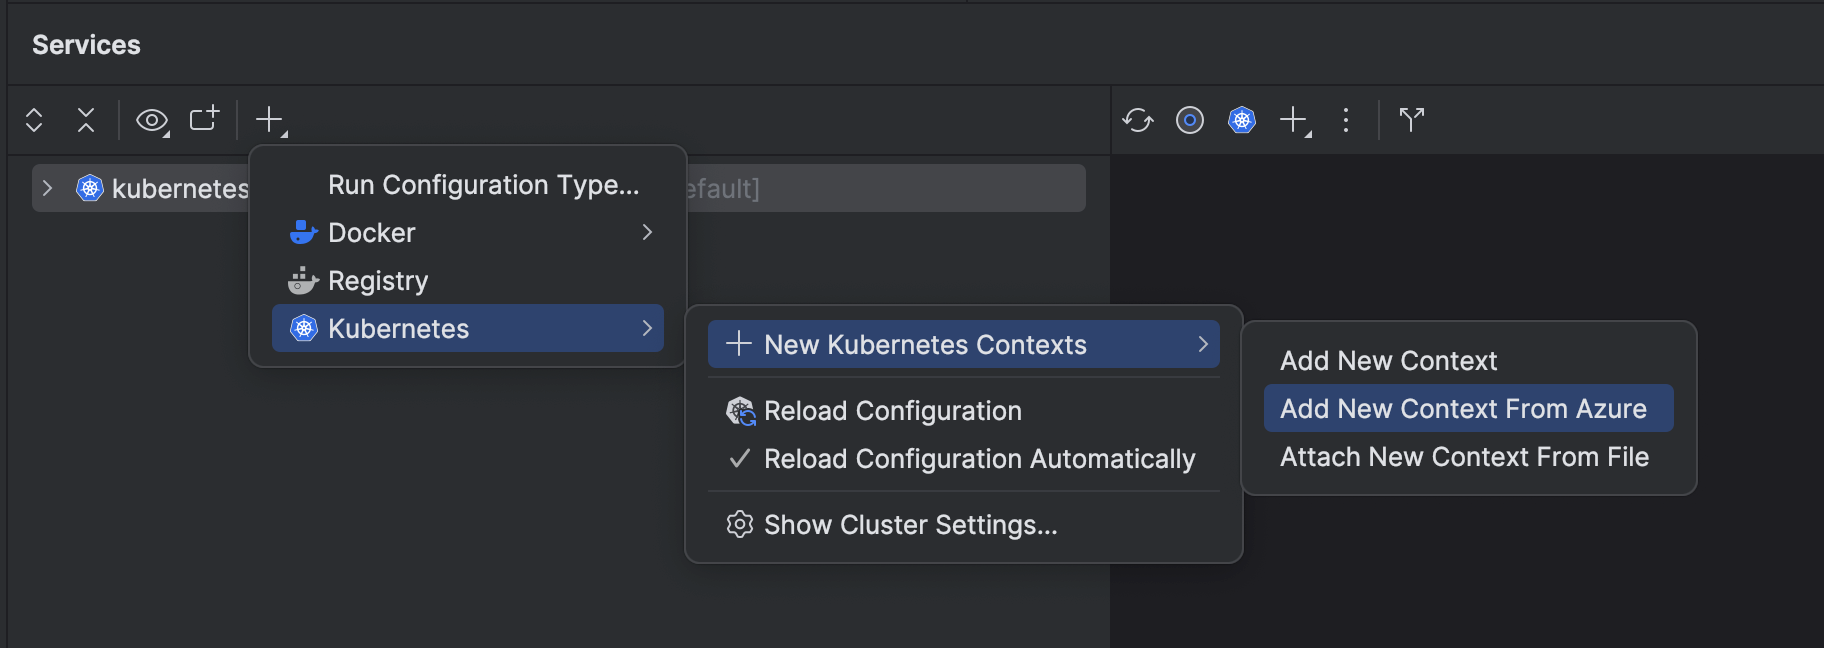Click the blue circle context icon
The image size is (1824, 648).
tap(1190, 120)
